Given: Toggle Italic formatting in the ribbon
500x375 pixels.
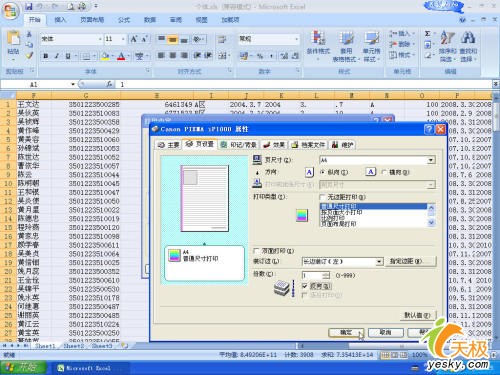Looking at the screenshot, I should tap(57, 56).
